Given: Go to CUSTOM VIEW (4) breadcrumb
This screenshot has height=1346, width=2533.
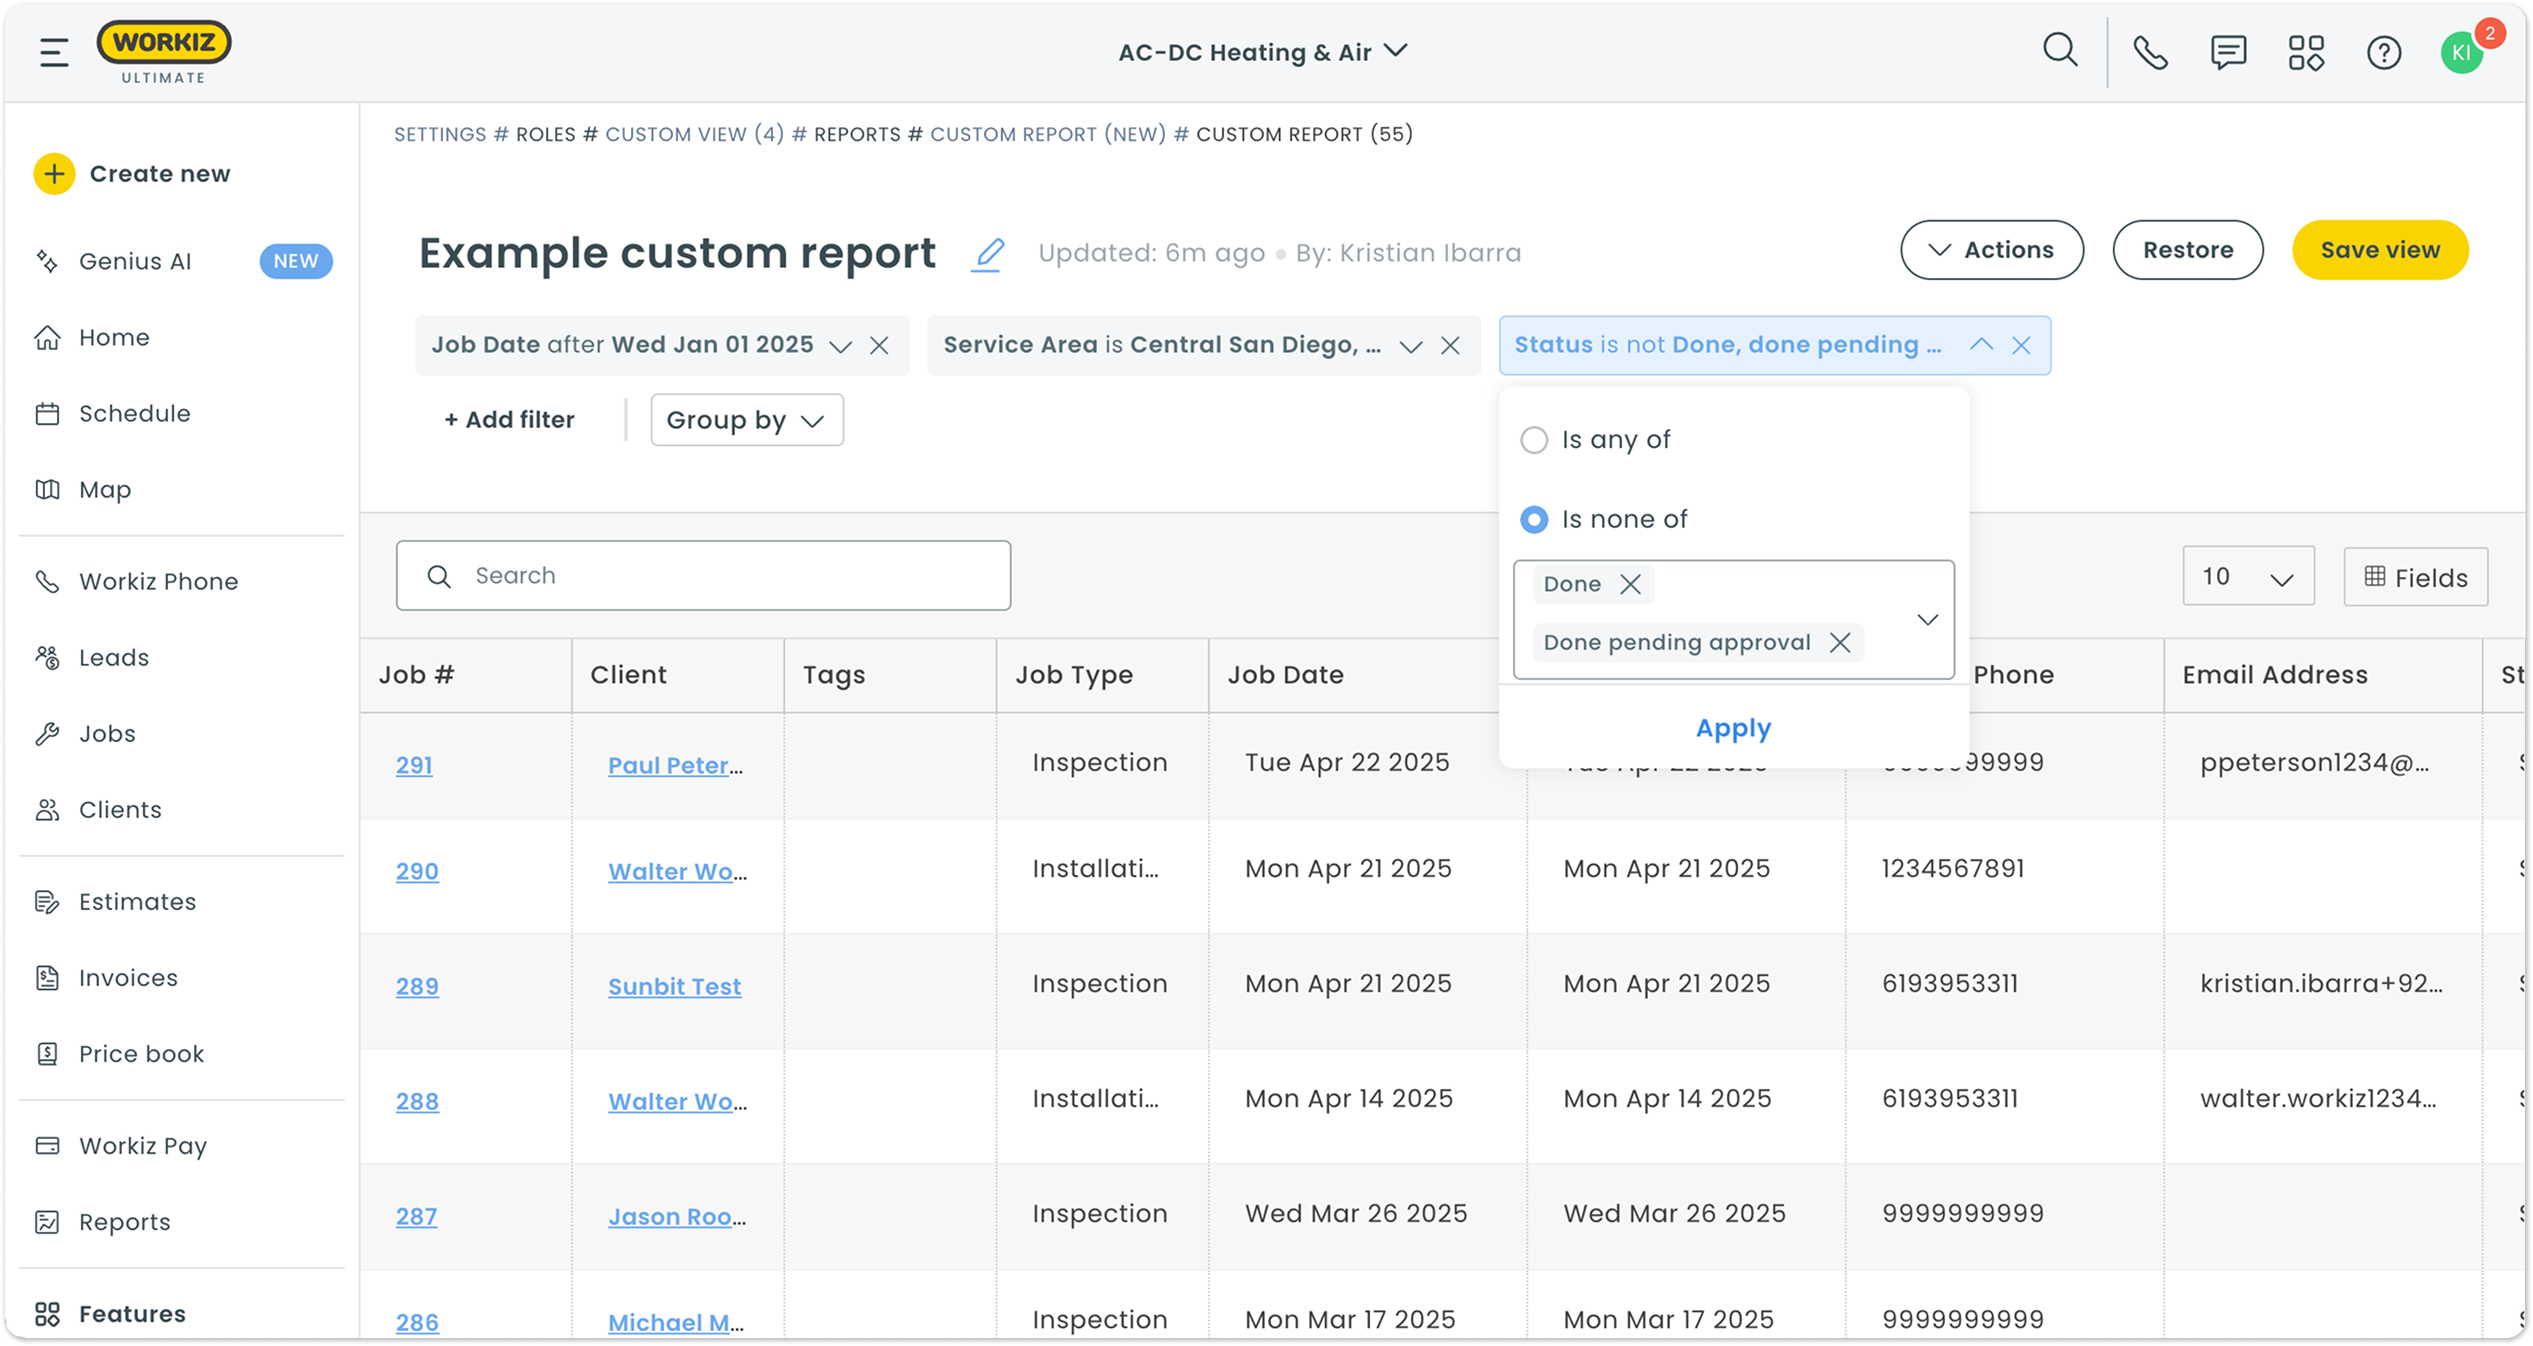Looking at the screenshot, I should [695, 134].
